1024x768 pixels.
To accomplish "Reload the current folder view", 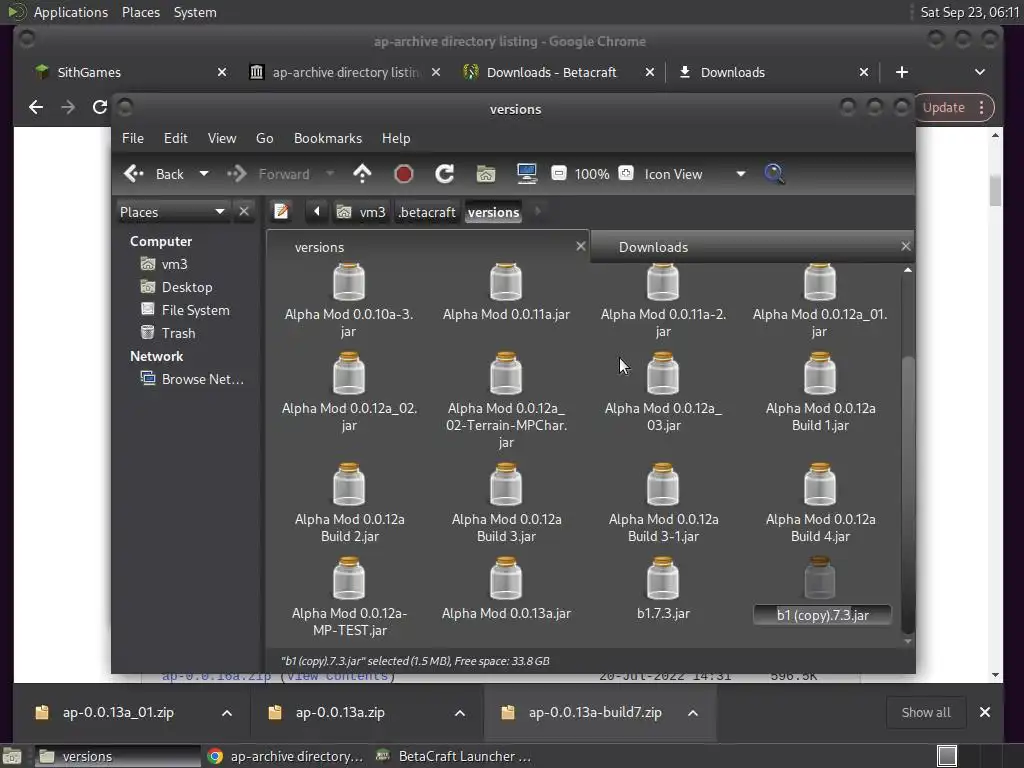I will coord(445,174).
